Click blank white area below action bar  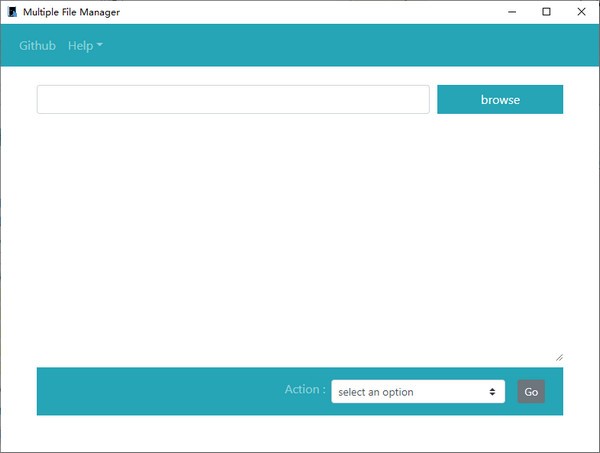pos(300,433)
